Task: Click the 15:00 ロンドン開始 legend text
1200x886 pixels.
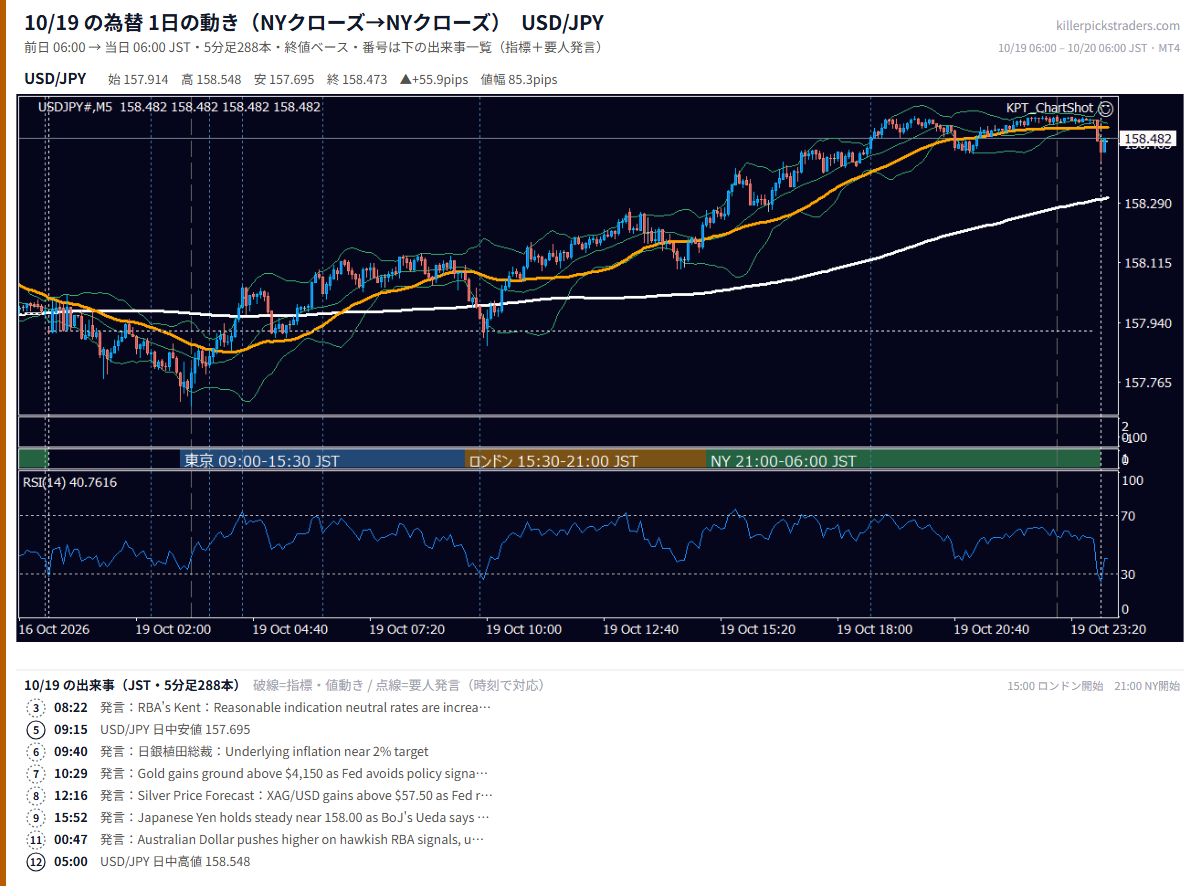Action: [x=1055, y=686]
